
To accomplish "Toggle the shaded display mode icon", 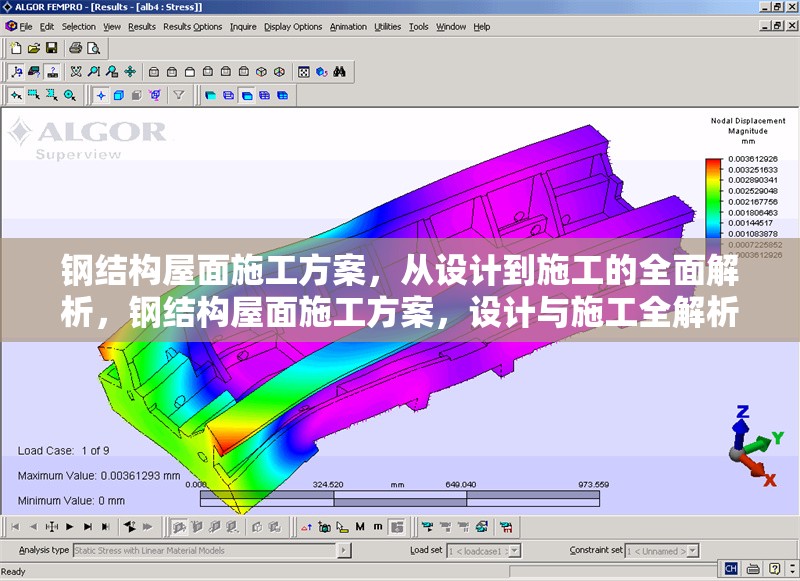I will point(118,95).
